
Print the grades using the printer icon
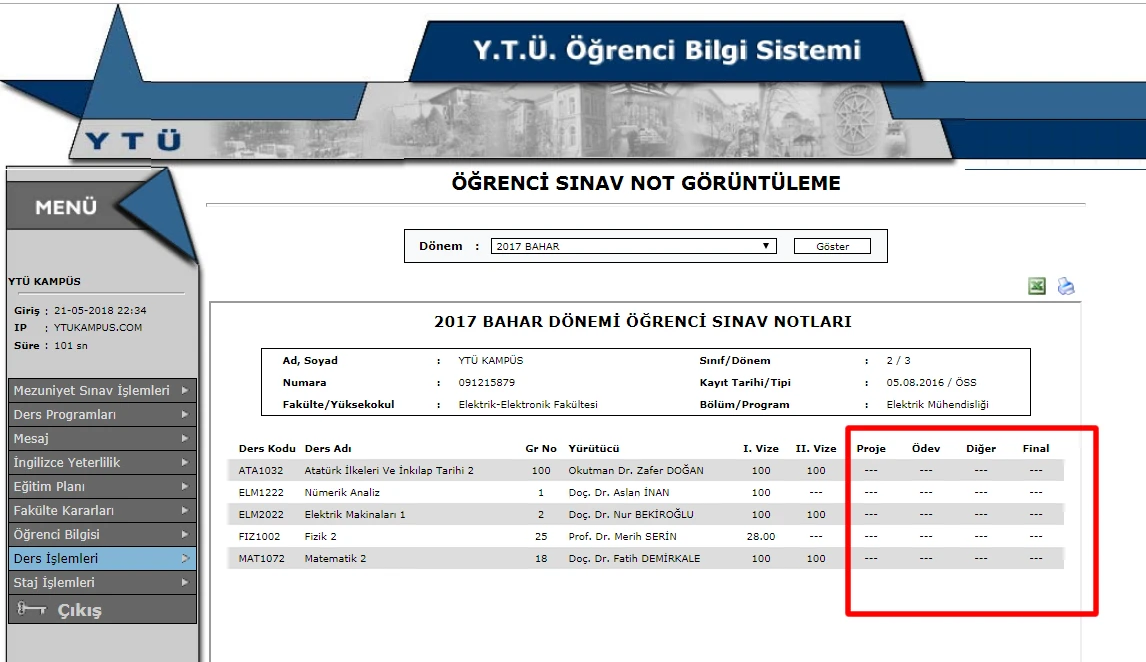[x=1066, y=287]
